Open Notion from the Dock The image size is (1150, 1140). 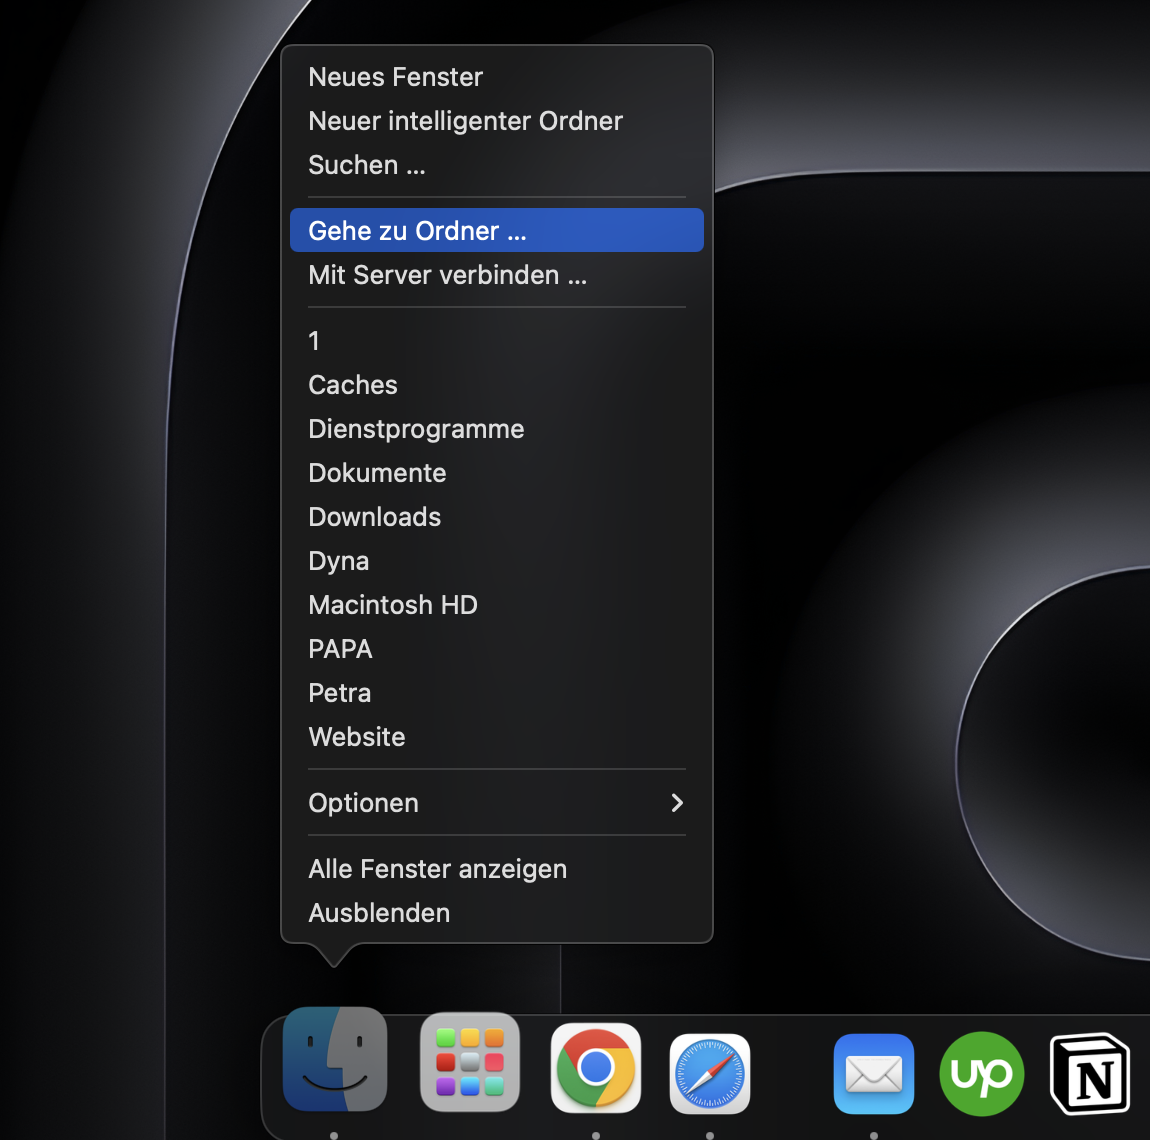click(1089, 1073)
